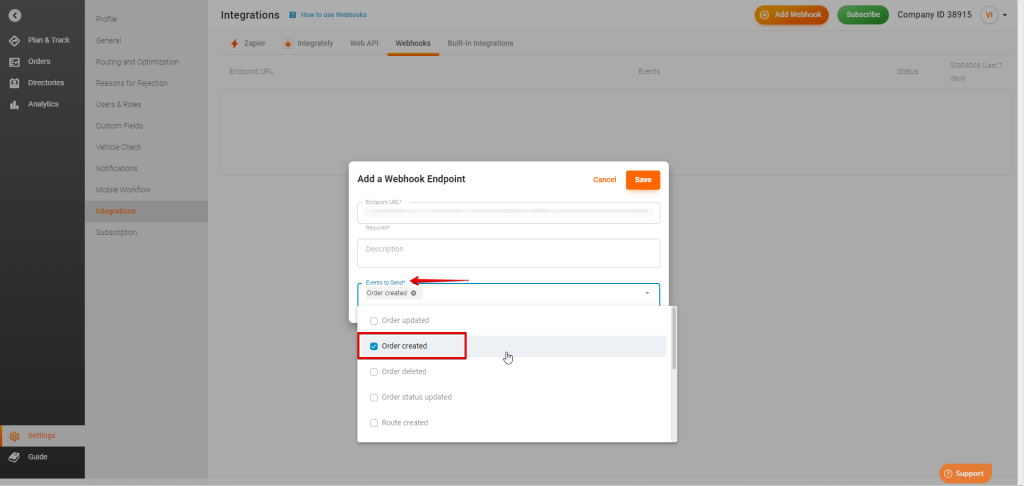Save the webhook endpoint
Viewport: 1024px width, 486px height.
click(x=642, y=180)
